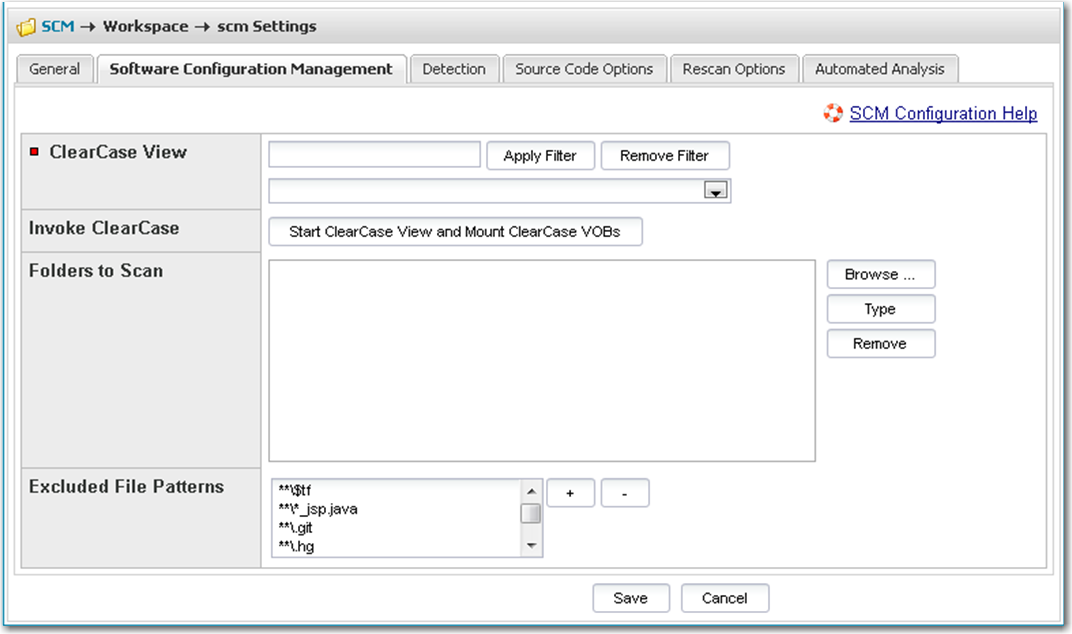Screen dimensions: 1072x634
Task: Click the excluded patterns scrollbar thumb
Action: click(x=531, y=514)
